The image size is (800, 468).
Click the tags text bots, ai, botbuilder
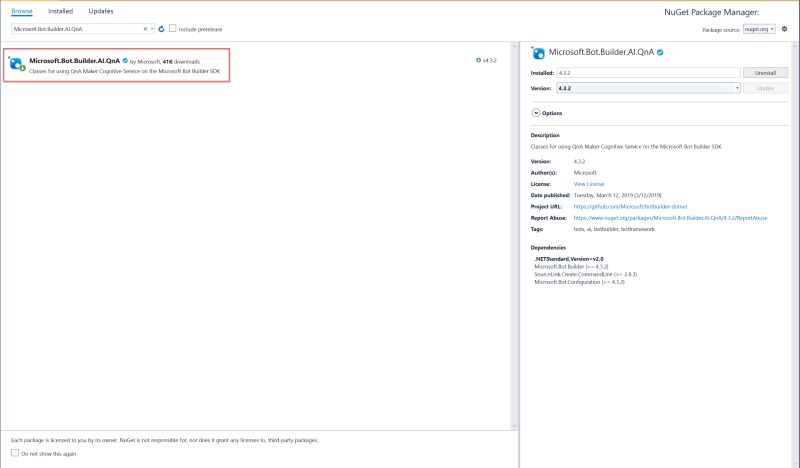[614, 229]
